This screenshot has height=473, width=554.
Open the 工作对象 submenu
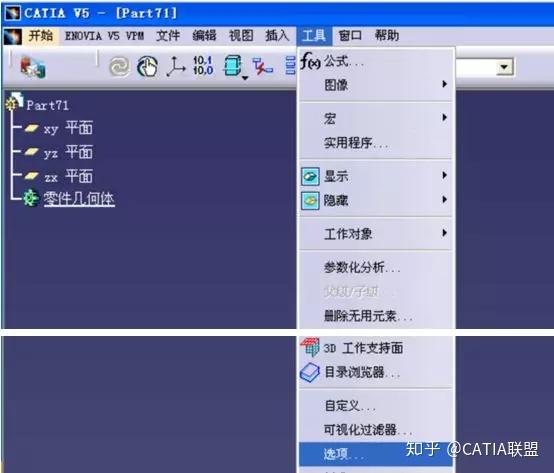click(x=376, y=233)
